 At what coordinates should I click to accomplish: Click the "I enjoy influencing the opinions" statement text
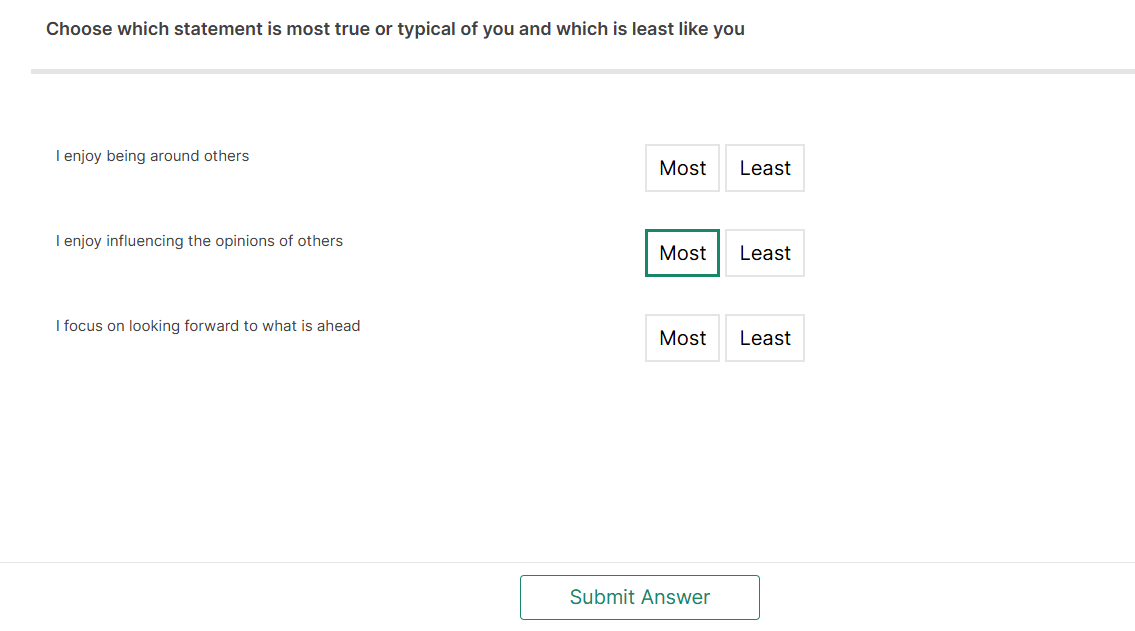coord(199,241)
